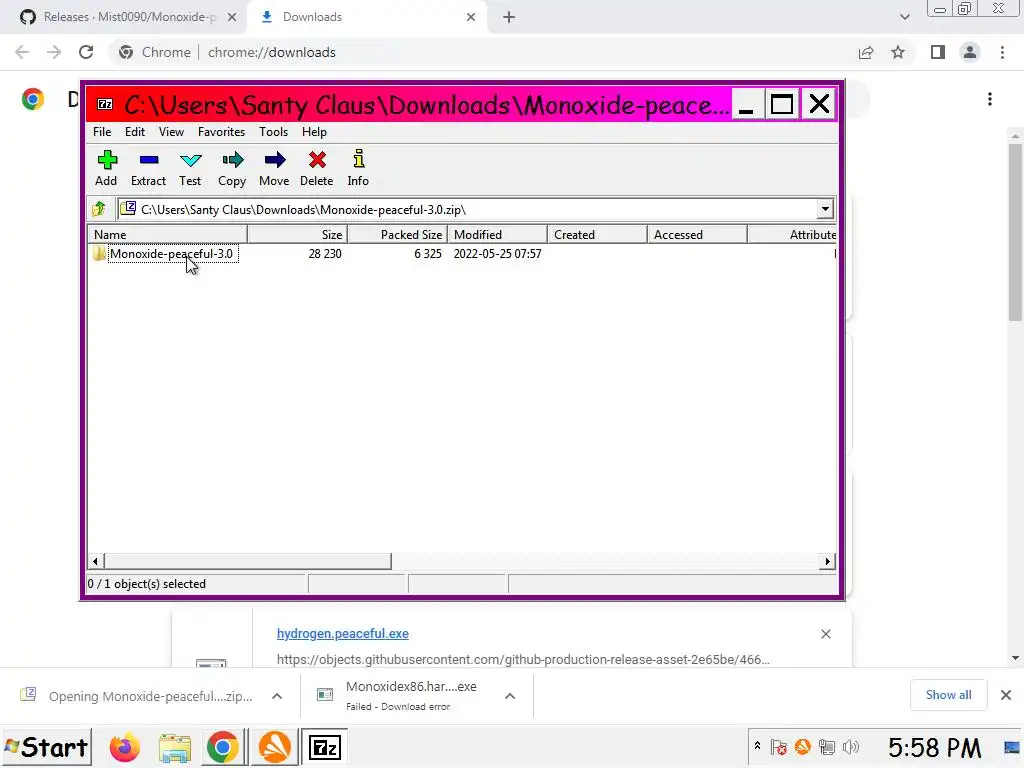
Task: Open the Start menu
Action: point(46,747)
